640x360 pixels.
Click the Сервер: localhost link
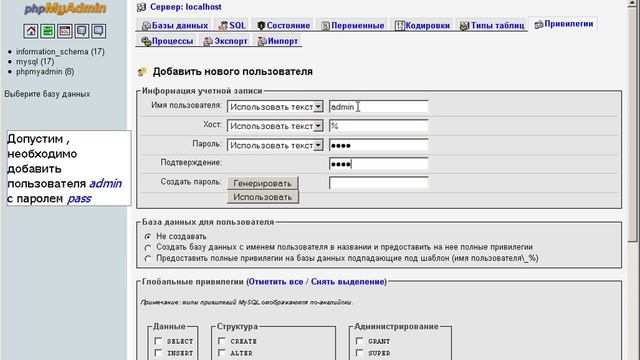[186, 7]
